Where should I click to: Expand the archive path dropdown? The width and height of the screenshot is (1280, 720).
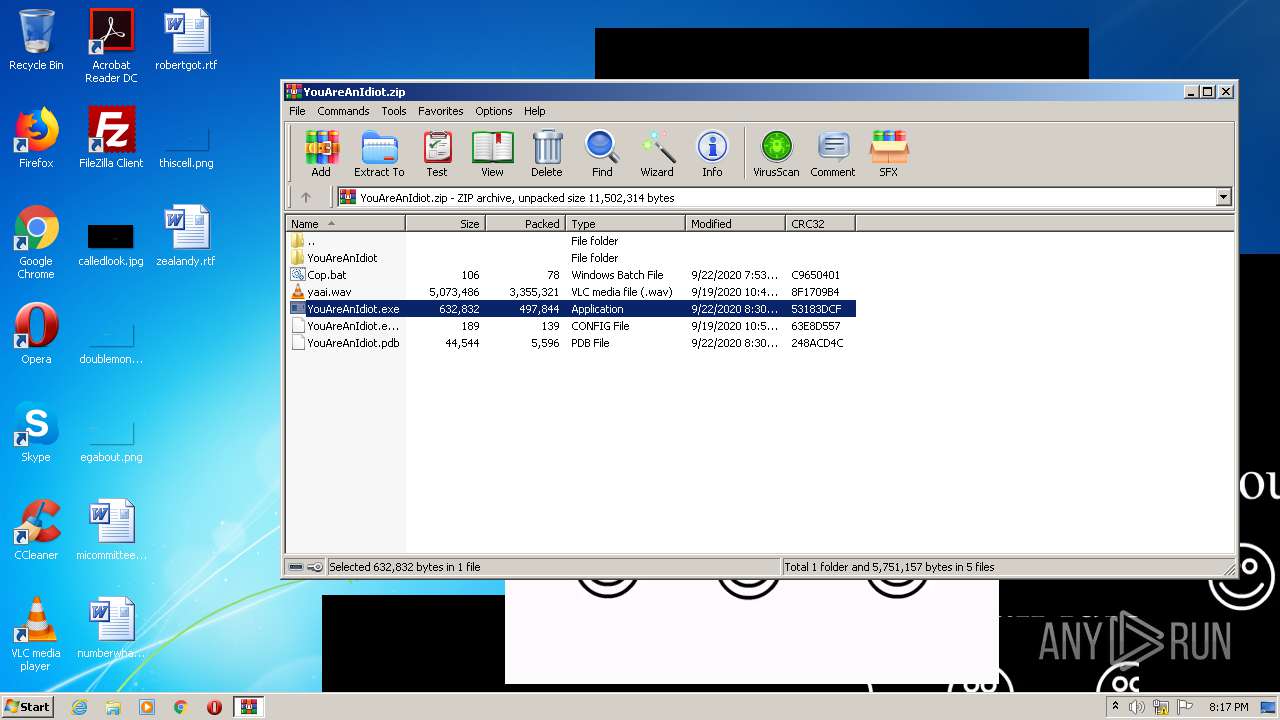[x=1223, y=198]
